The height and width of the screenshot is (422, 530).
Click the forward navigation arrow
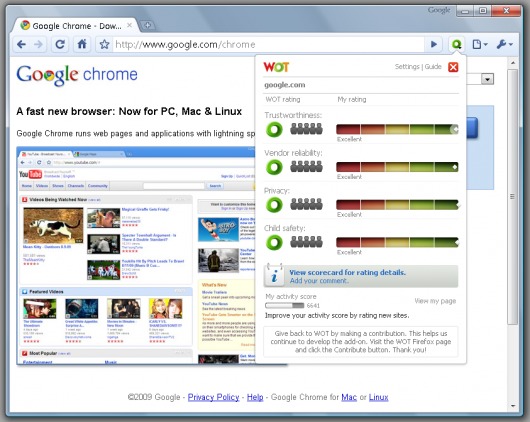pos(39,44)
